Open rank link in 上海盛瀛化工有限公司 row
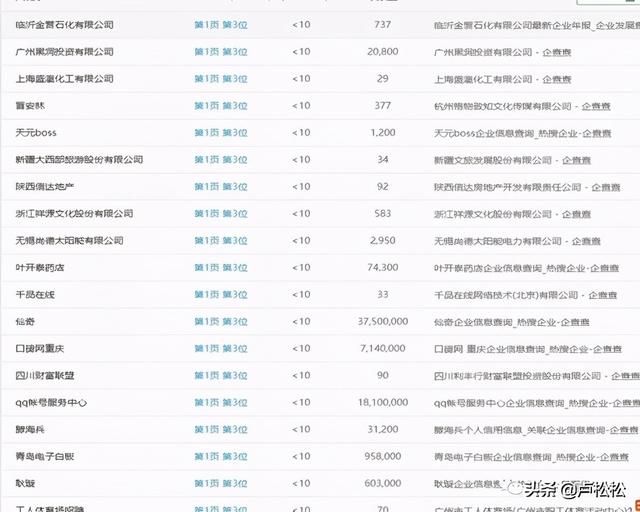 click(221, 79)
